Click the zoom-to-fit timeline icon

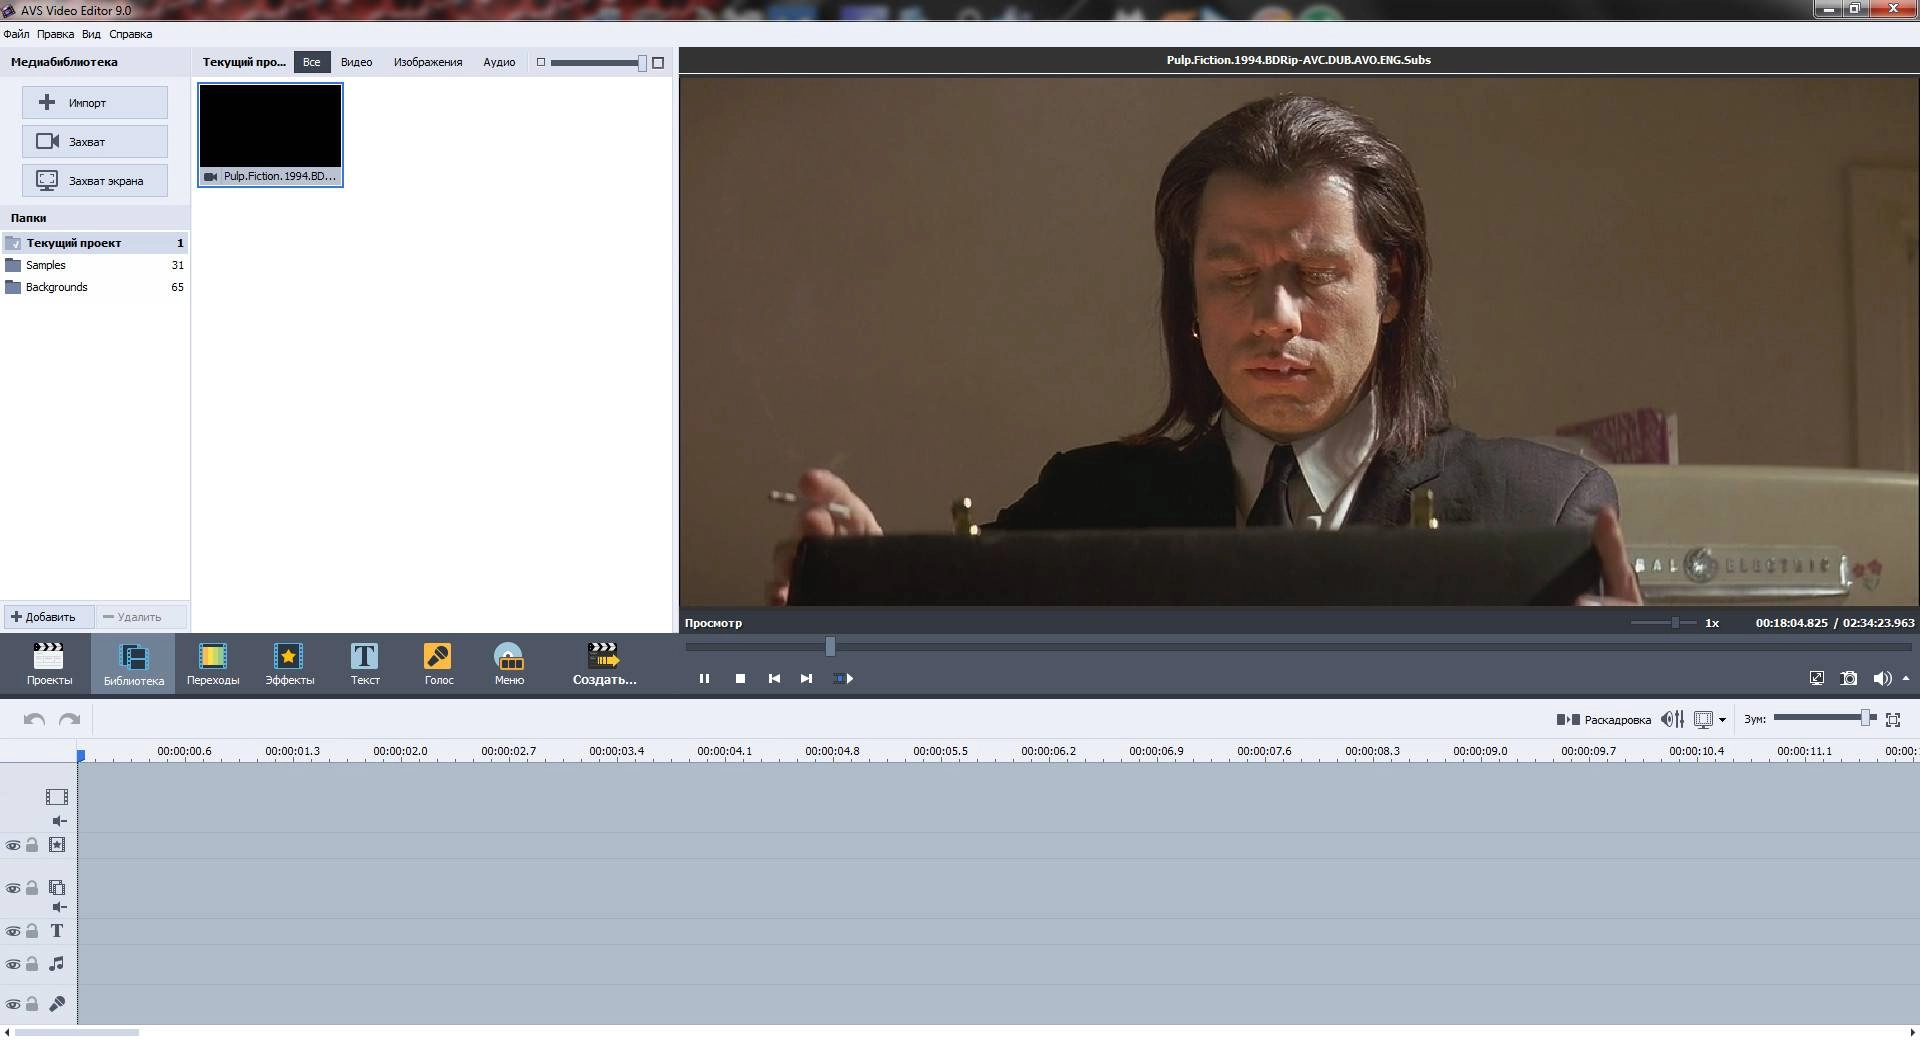[1893, 719]
